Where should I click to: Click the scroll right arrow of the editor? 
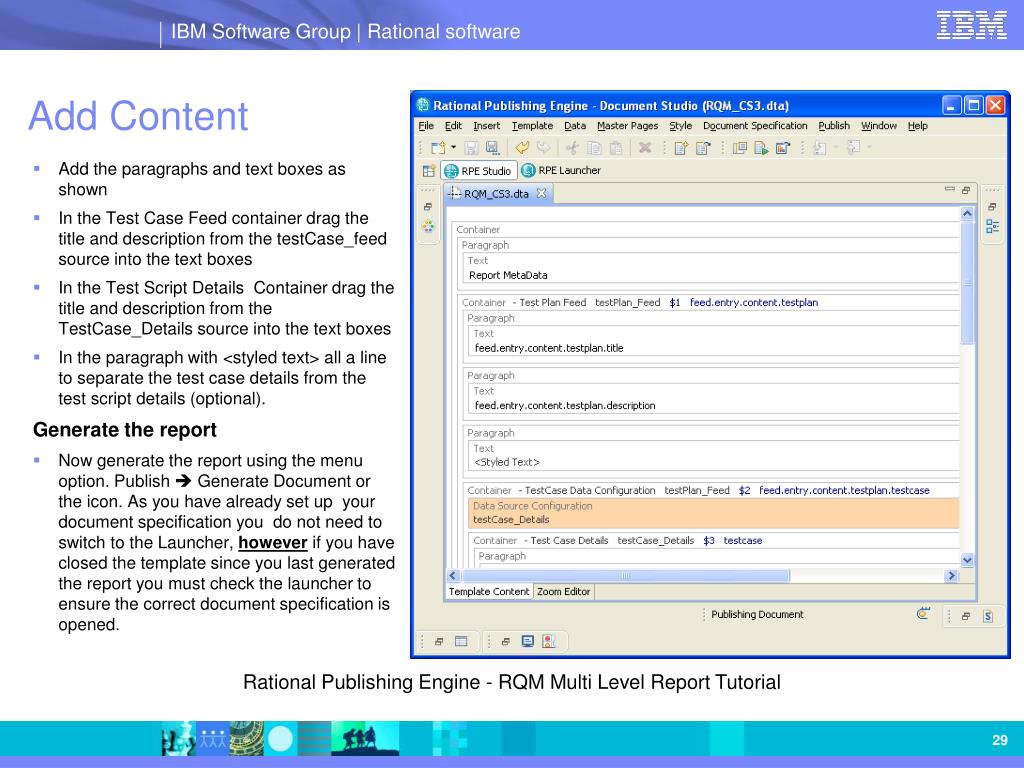952,575
